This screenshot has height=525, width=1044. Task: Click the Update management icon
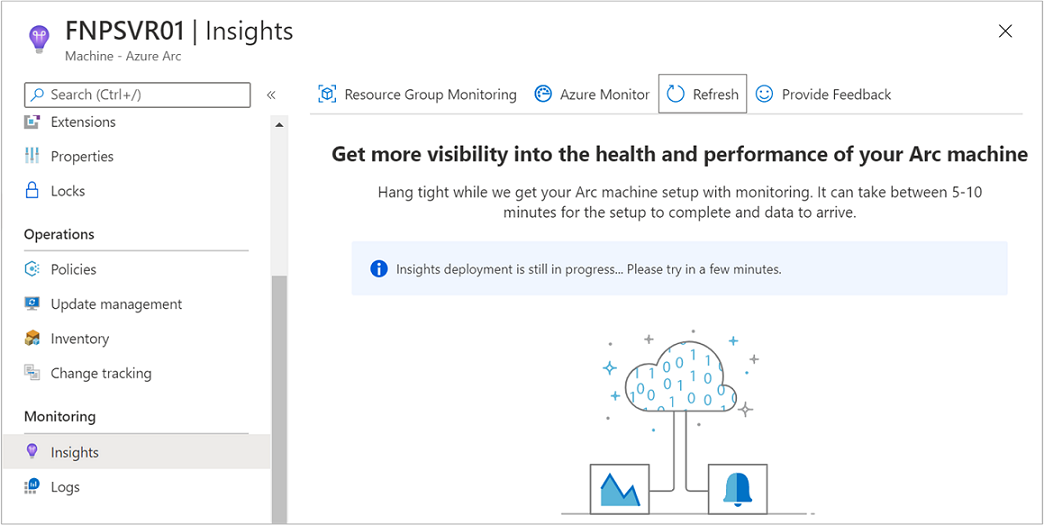coord(32,304)
